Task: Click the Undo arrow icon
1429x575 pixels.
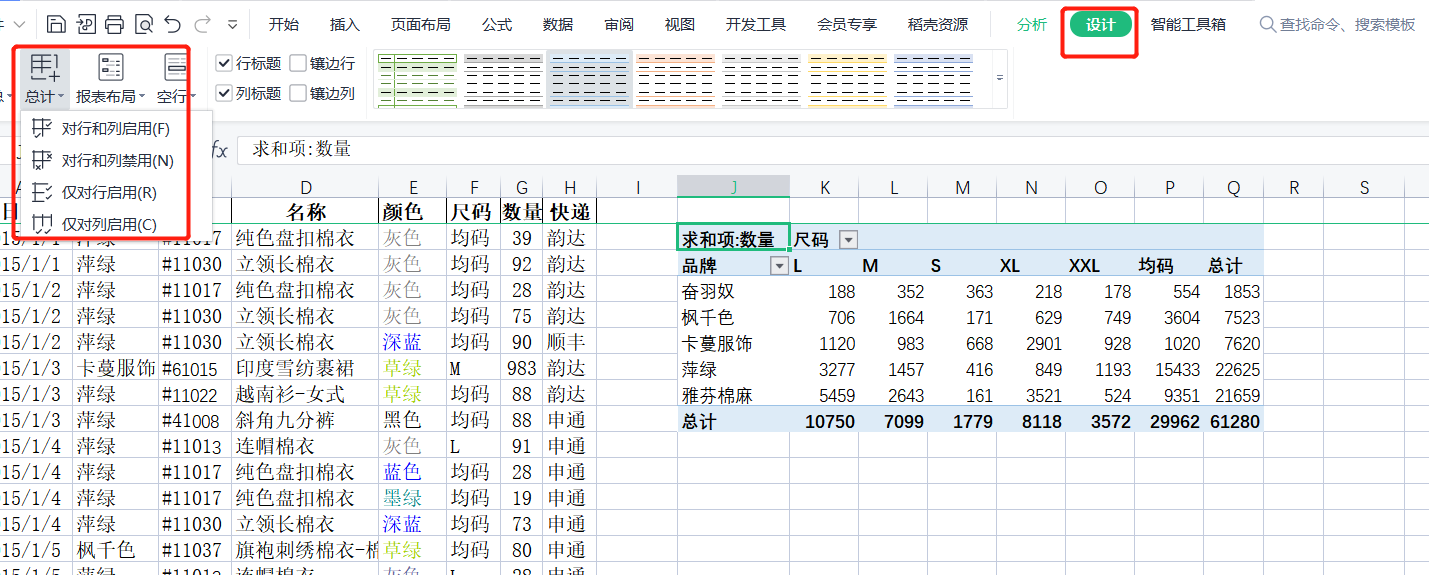Action: (x=172, y=24)
